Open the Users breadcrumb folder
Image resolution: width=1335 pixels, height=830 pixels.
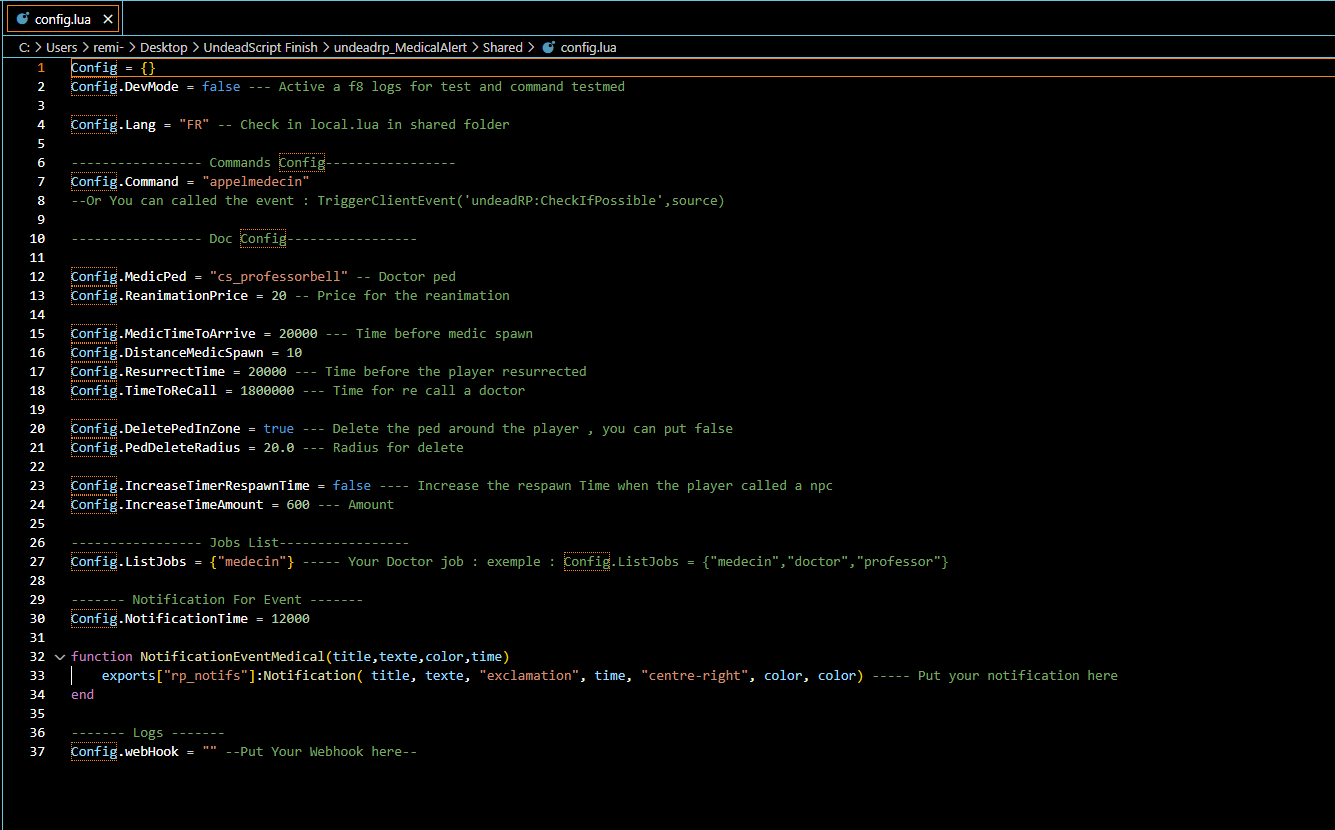[61, 47]
